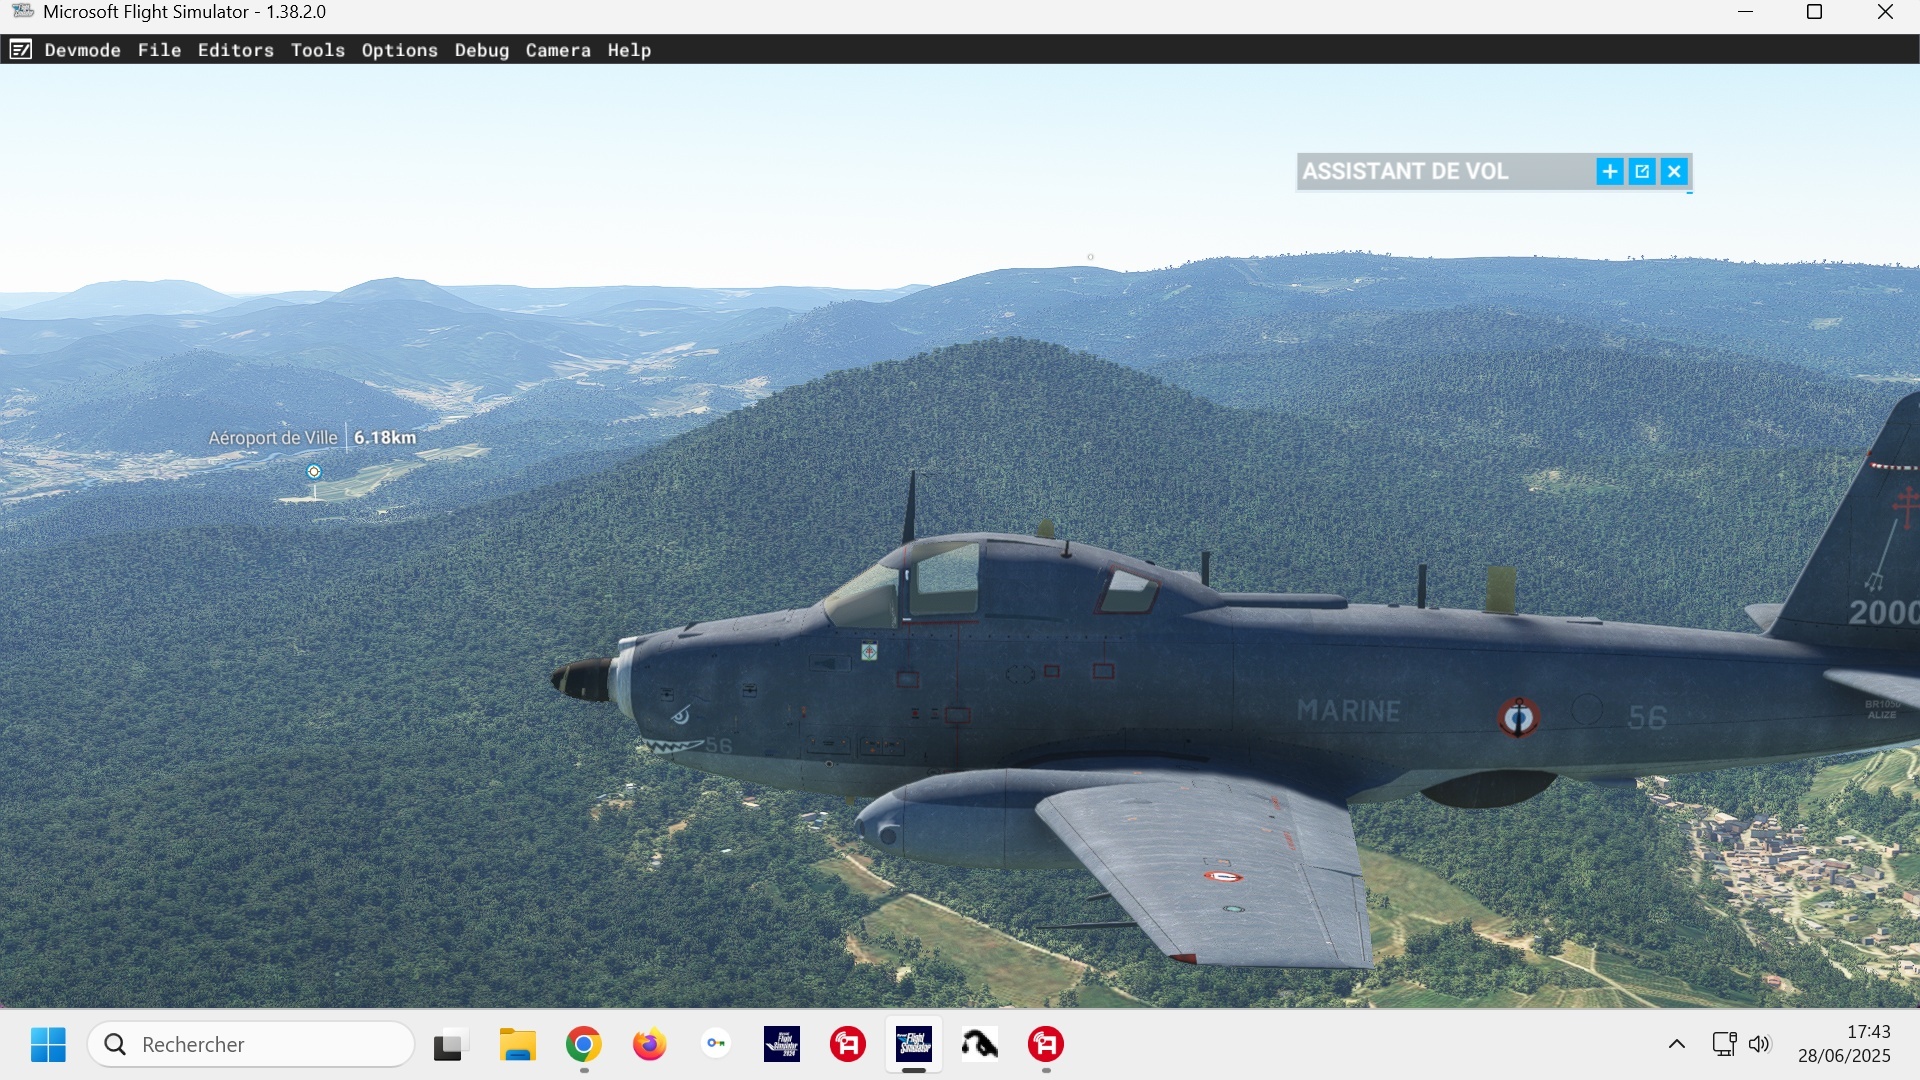The width and height of the screenshot is (1920, 1080).
Task: Close the Assistant de Vol panel
Action: pyautogui.click(x=1674, y=172)
